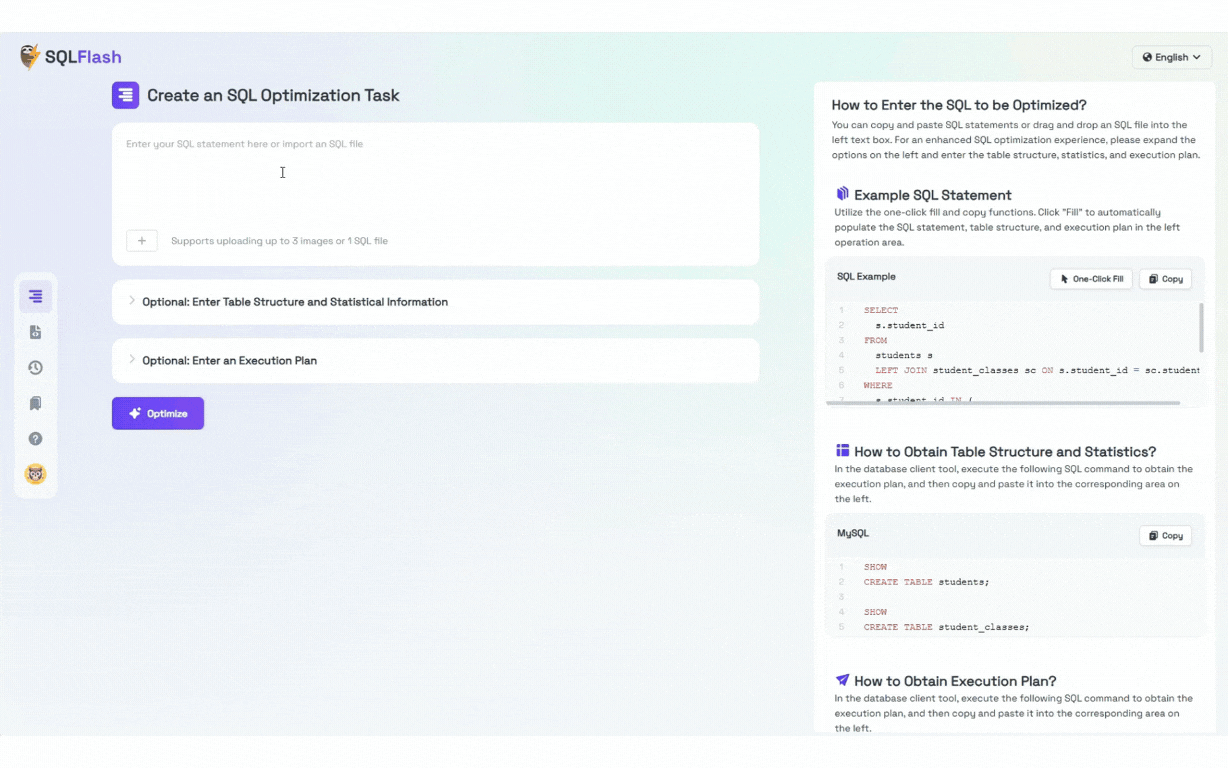Click the SQL Example vertical scrollbar

click(x=1200, y=328)
